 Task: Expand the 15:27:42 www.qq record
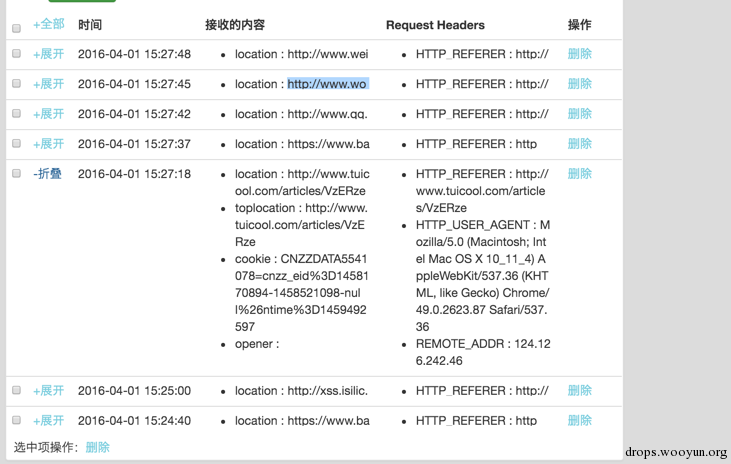pyautogui.click(x=48, y=114)
